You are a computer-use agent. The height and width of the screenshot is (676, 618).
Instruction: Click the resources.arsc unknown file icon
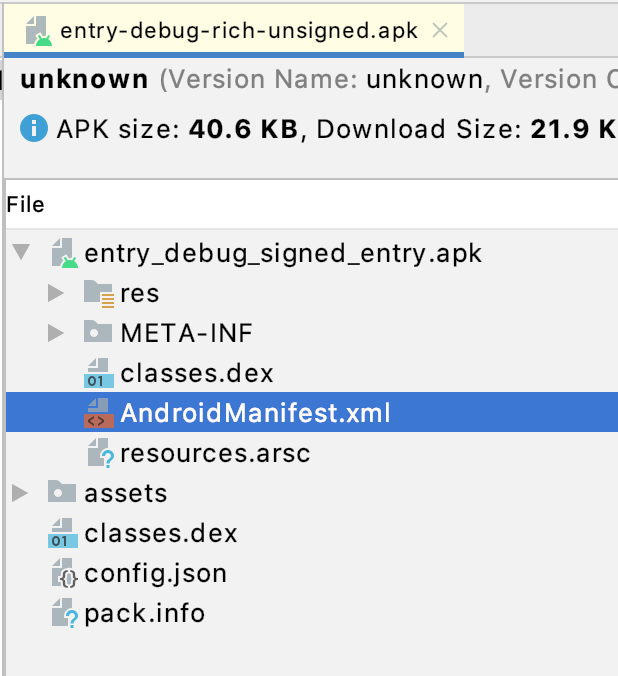101,453
